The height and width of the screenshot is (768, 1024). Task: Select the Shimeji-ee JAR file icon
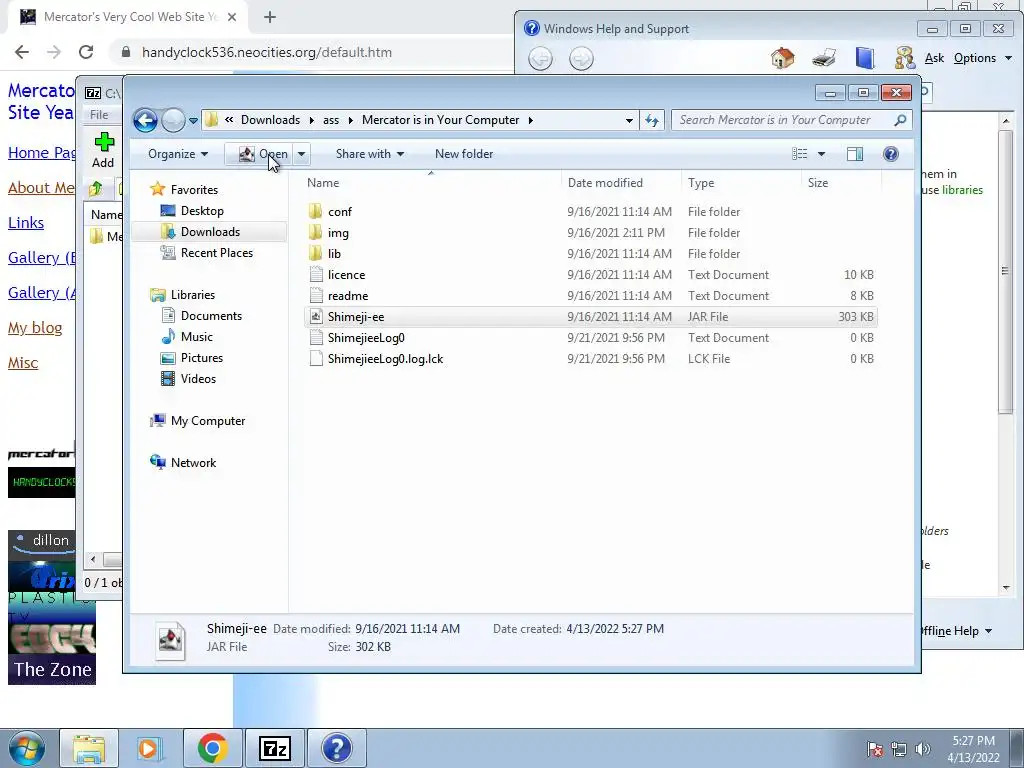pyautogui.click(x=316, y=317)
